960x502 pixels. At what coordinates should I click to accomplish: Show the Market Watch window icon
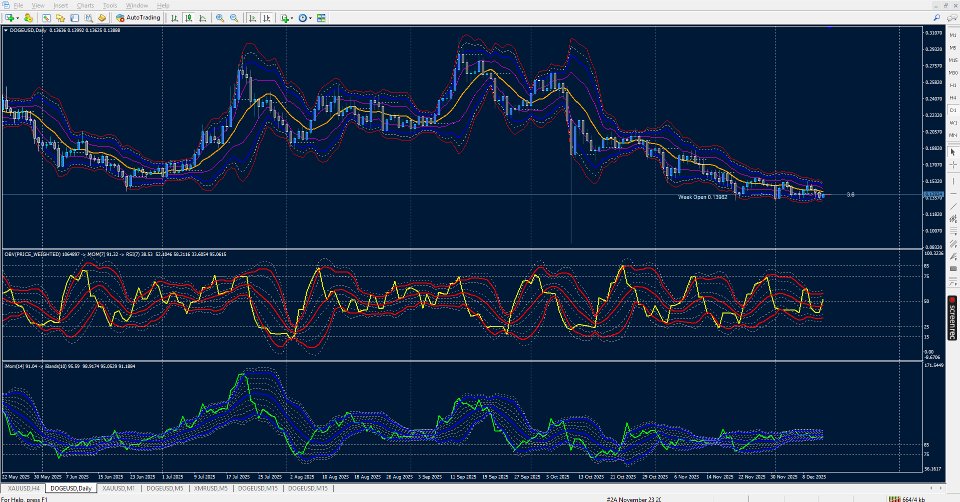click(x=47, y=18)
